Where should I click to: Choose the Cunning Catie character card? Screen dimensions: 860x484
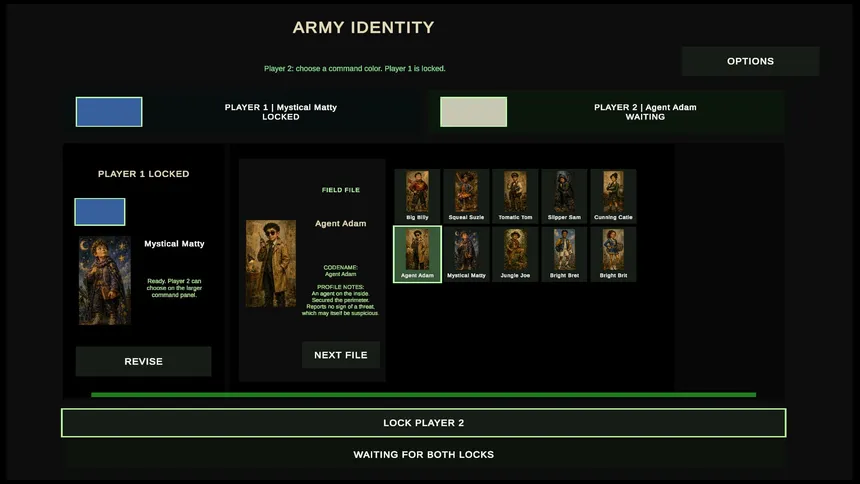tap(613, 196)
